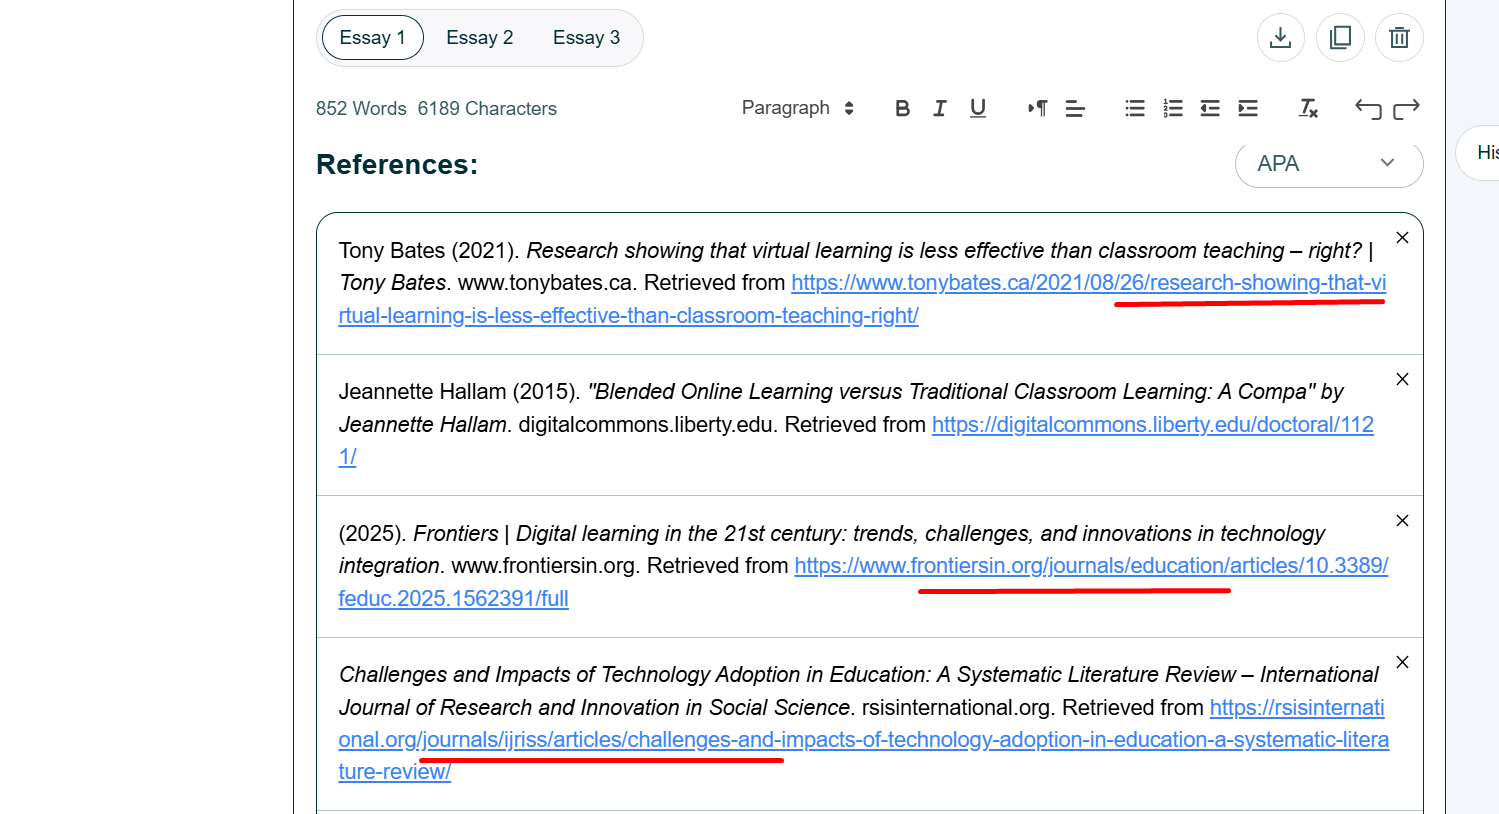Clear text formatting

1308,108
